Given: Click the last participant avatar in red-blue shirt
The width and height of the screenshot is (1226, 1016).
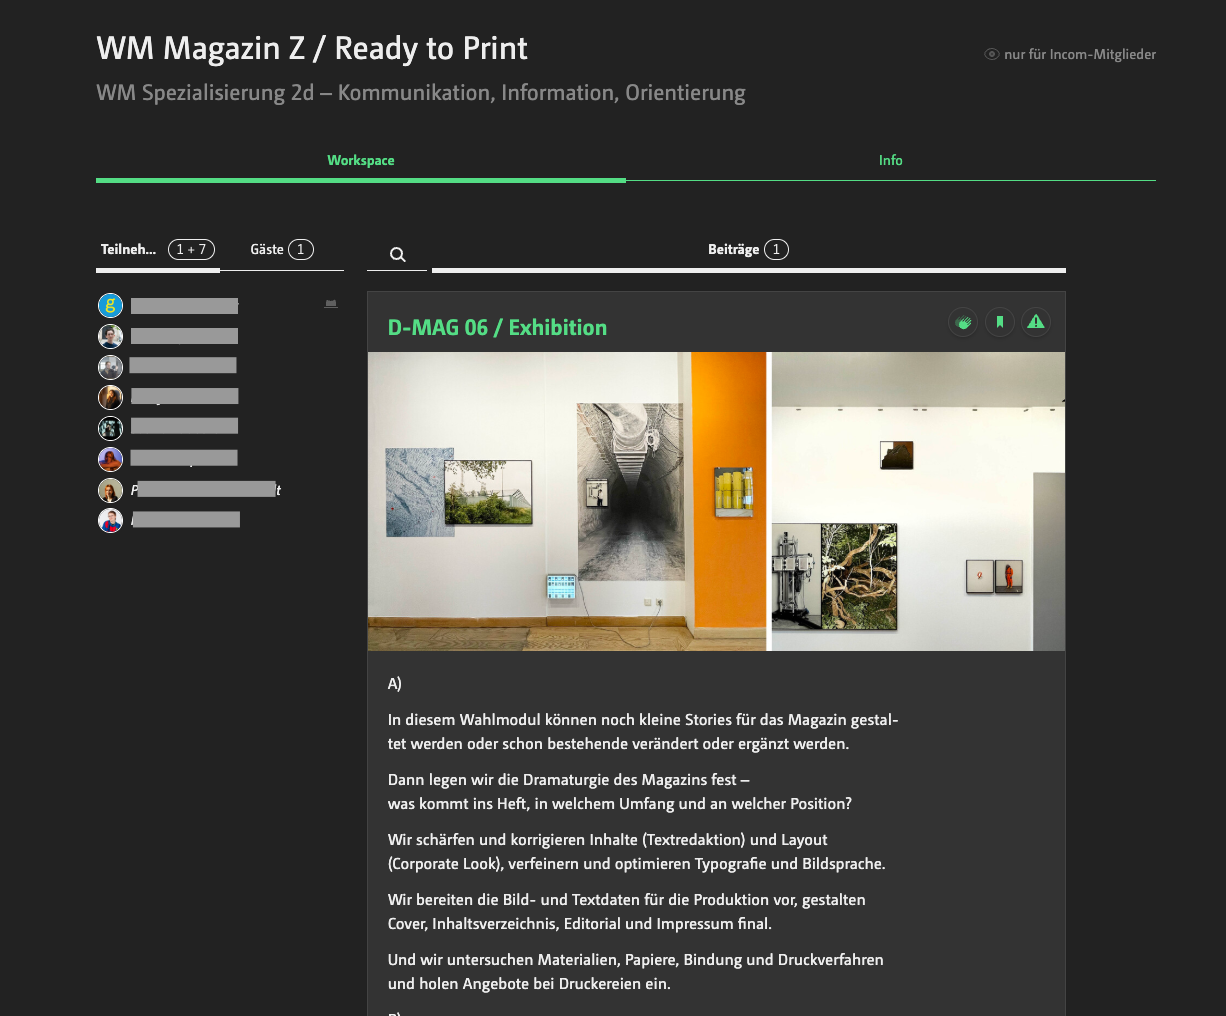Looking at the screenshot, I should [110, 520].
